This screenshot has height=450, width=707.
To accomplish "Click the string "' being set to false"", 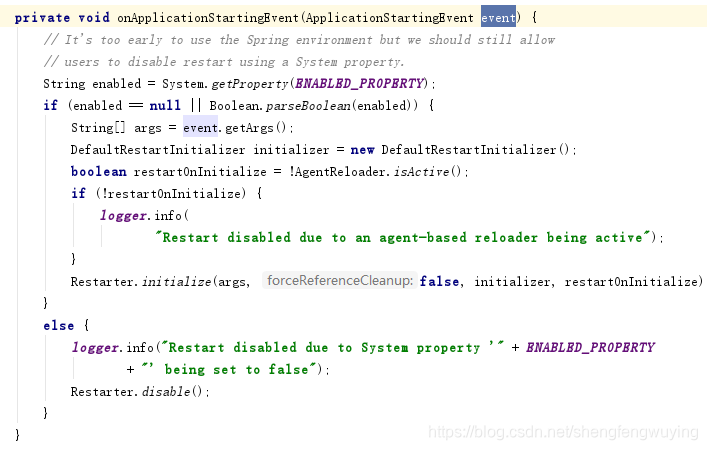I will 228,370.
